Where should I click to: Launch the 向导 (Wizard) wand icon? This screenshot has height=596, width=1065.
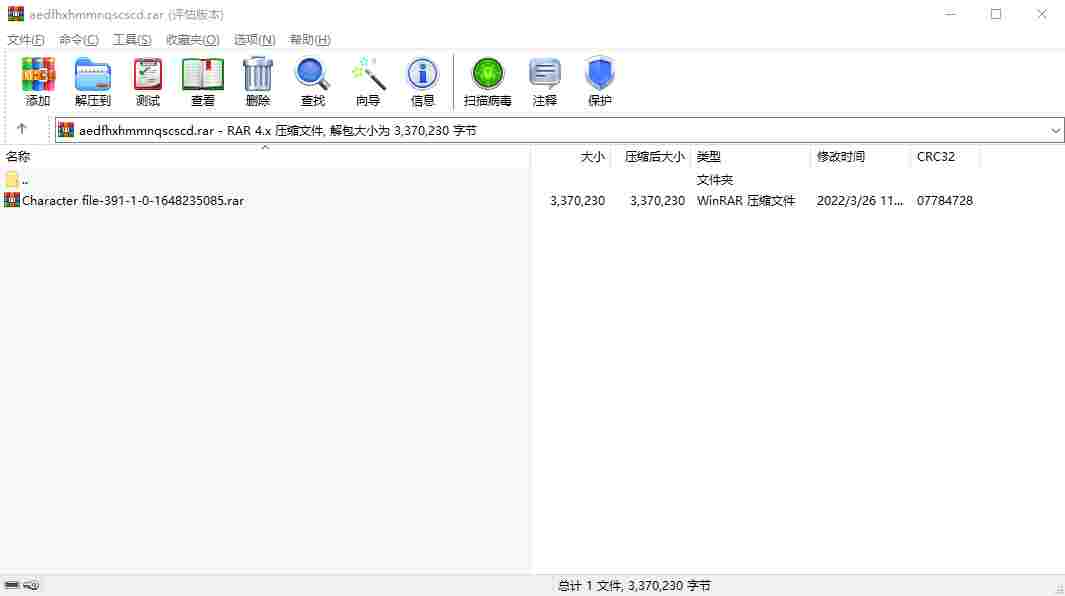click(367, 75)
